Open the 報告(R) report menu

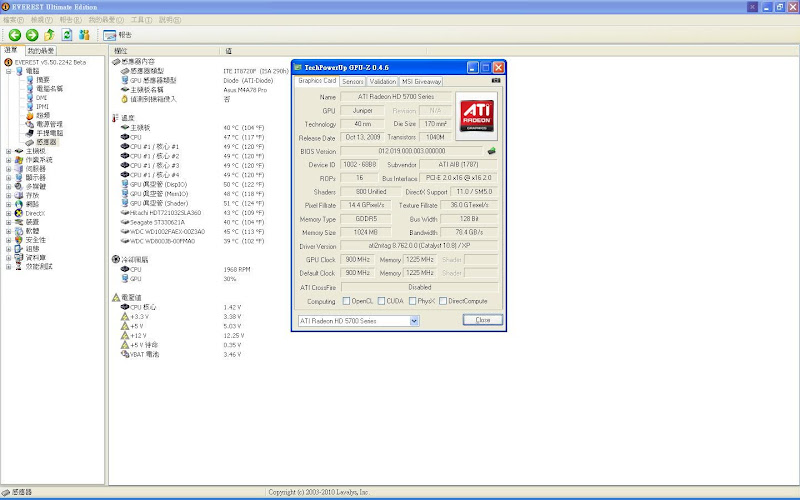[x=70, y=20]
